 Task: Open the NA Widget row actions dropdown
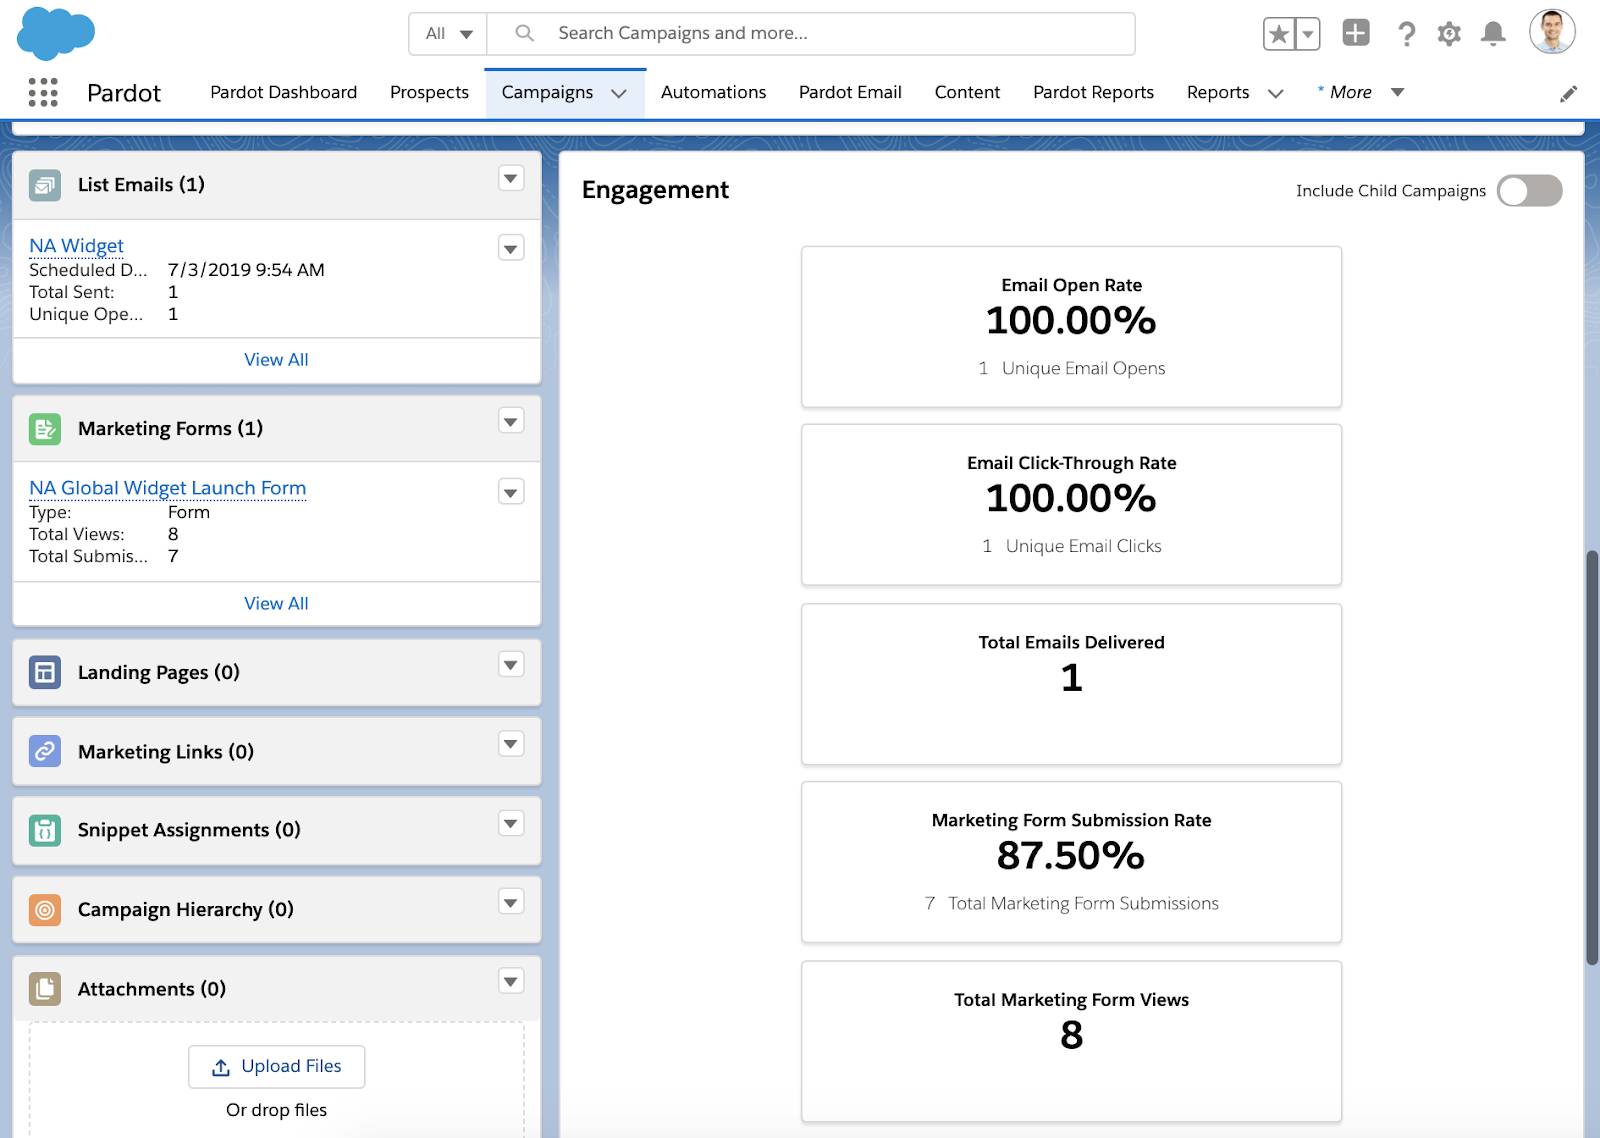tap(511, 248)
